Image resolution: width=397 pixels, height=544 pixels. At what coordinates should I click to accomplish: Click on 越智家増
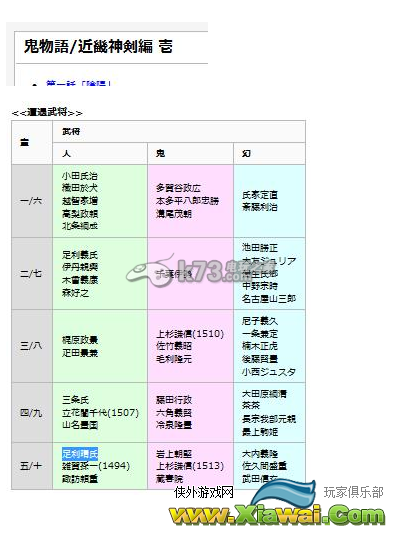(x=80, y=201)
